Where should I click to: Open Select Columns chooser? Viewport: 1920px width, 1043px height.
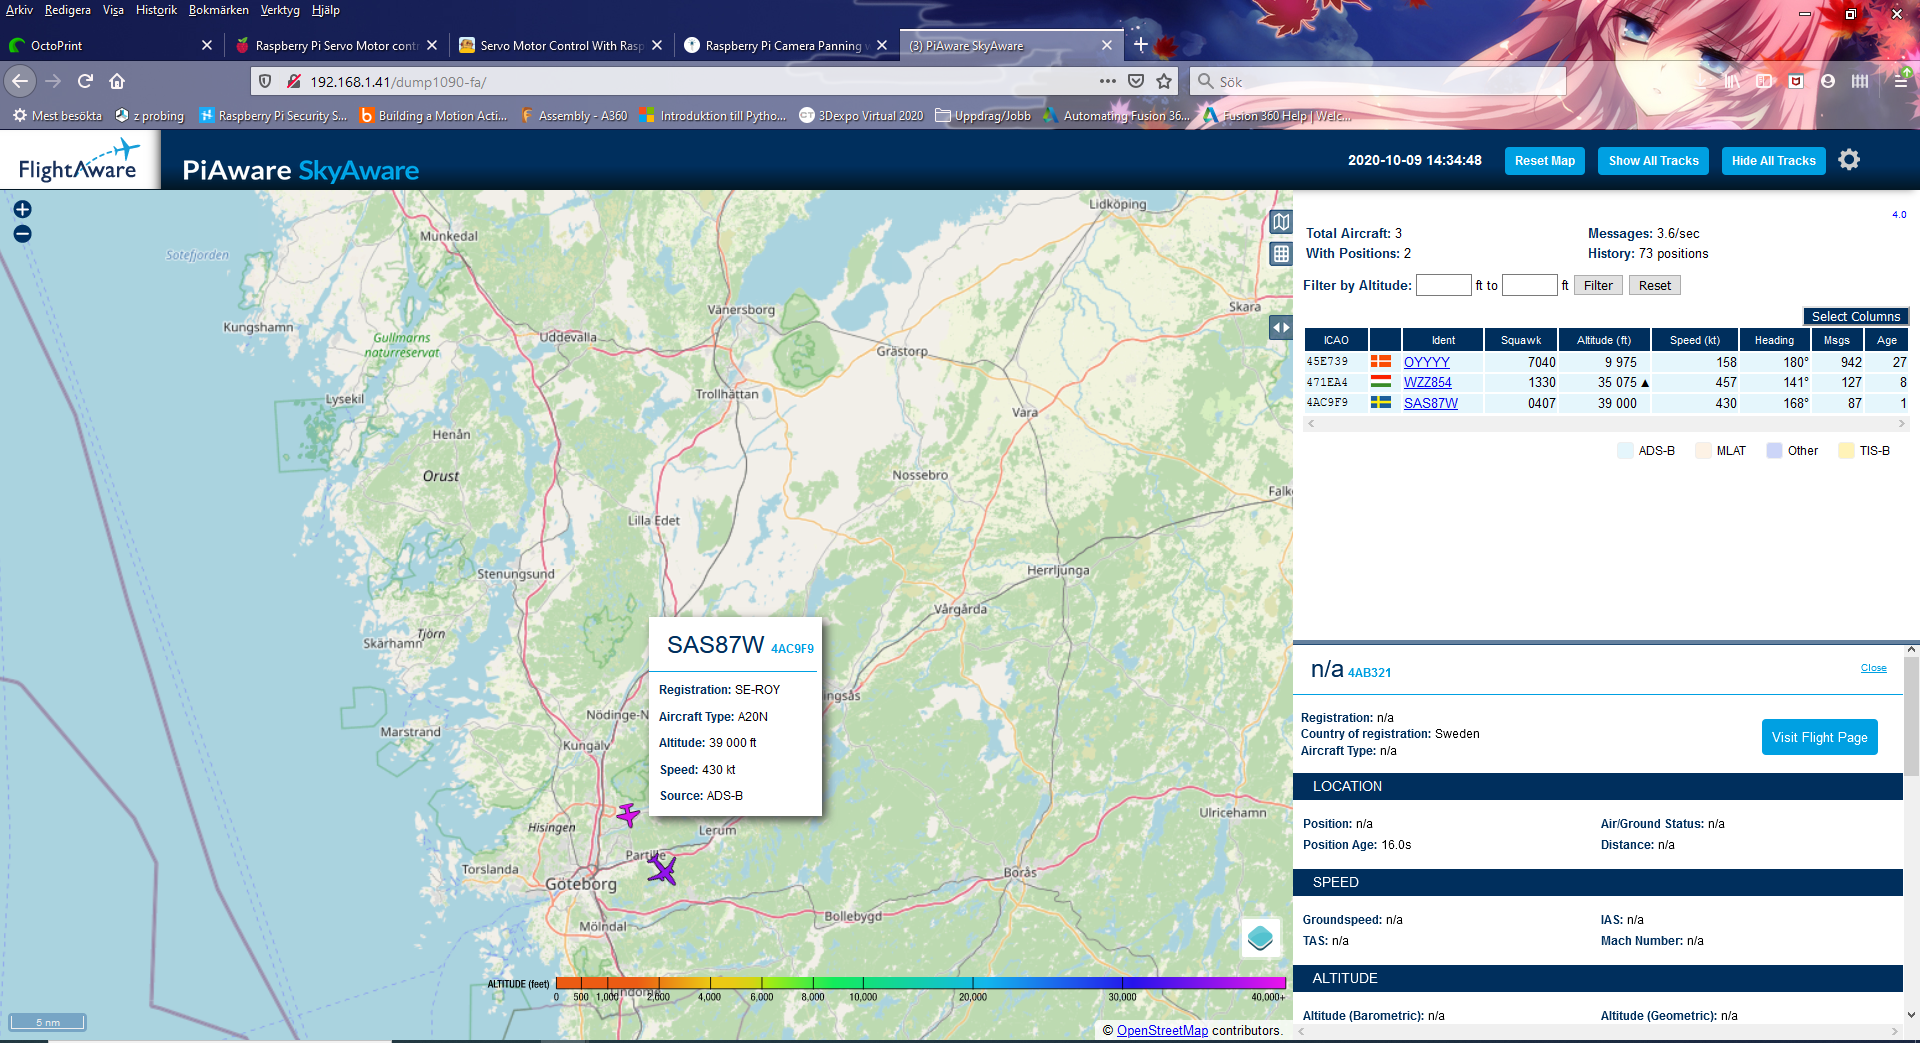coord(1855,316)
